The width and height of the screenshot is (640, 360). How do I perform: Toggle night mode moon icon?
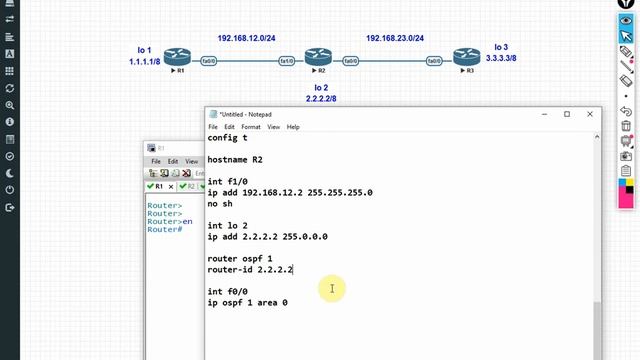click(x=10, y=173)
